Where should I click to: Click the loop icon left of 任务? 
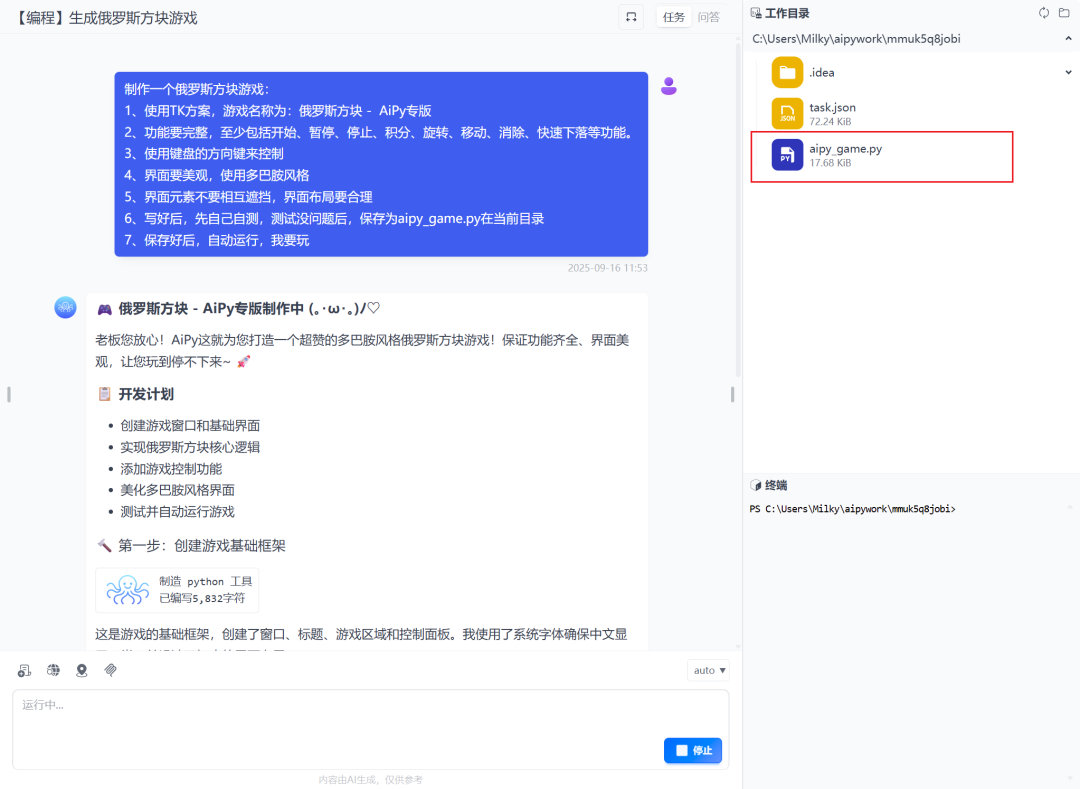(x=630, y=17)
